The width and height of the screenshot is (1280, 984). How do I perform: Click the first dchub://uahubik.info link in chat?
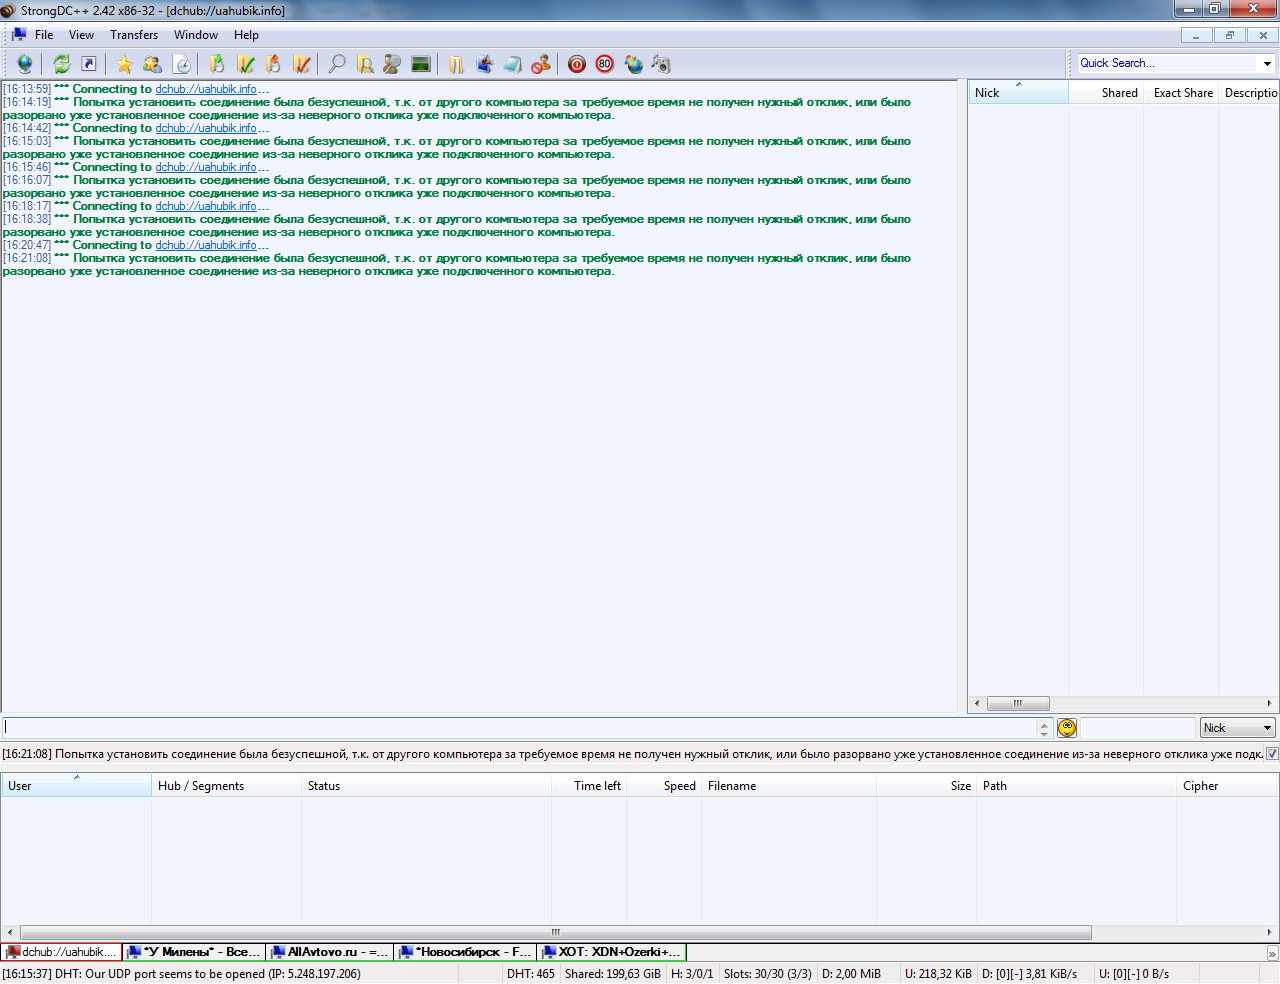pos(206,89)
